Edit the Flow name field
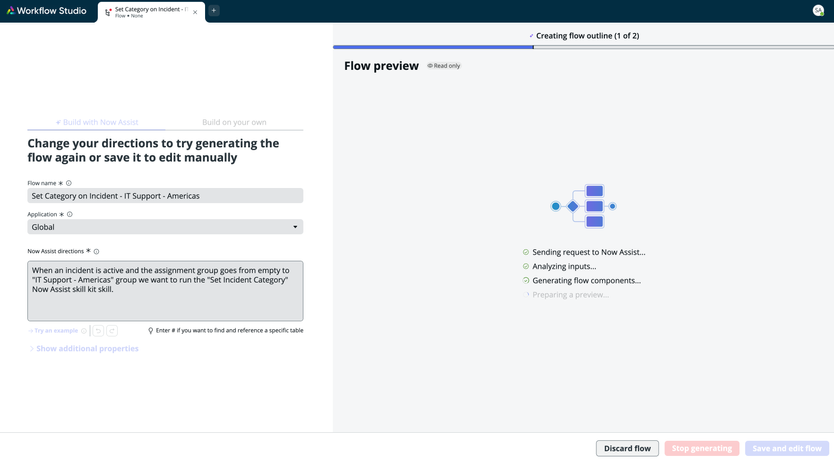This screenshot has height=462, width=834. click(x=165, y=196)
